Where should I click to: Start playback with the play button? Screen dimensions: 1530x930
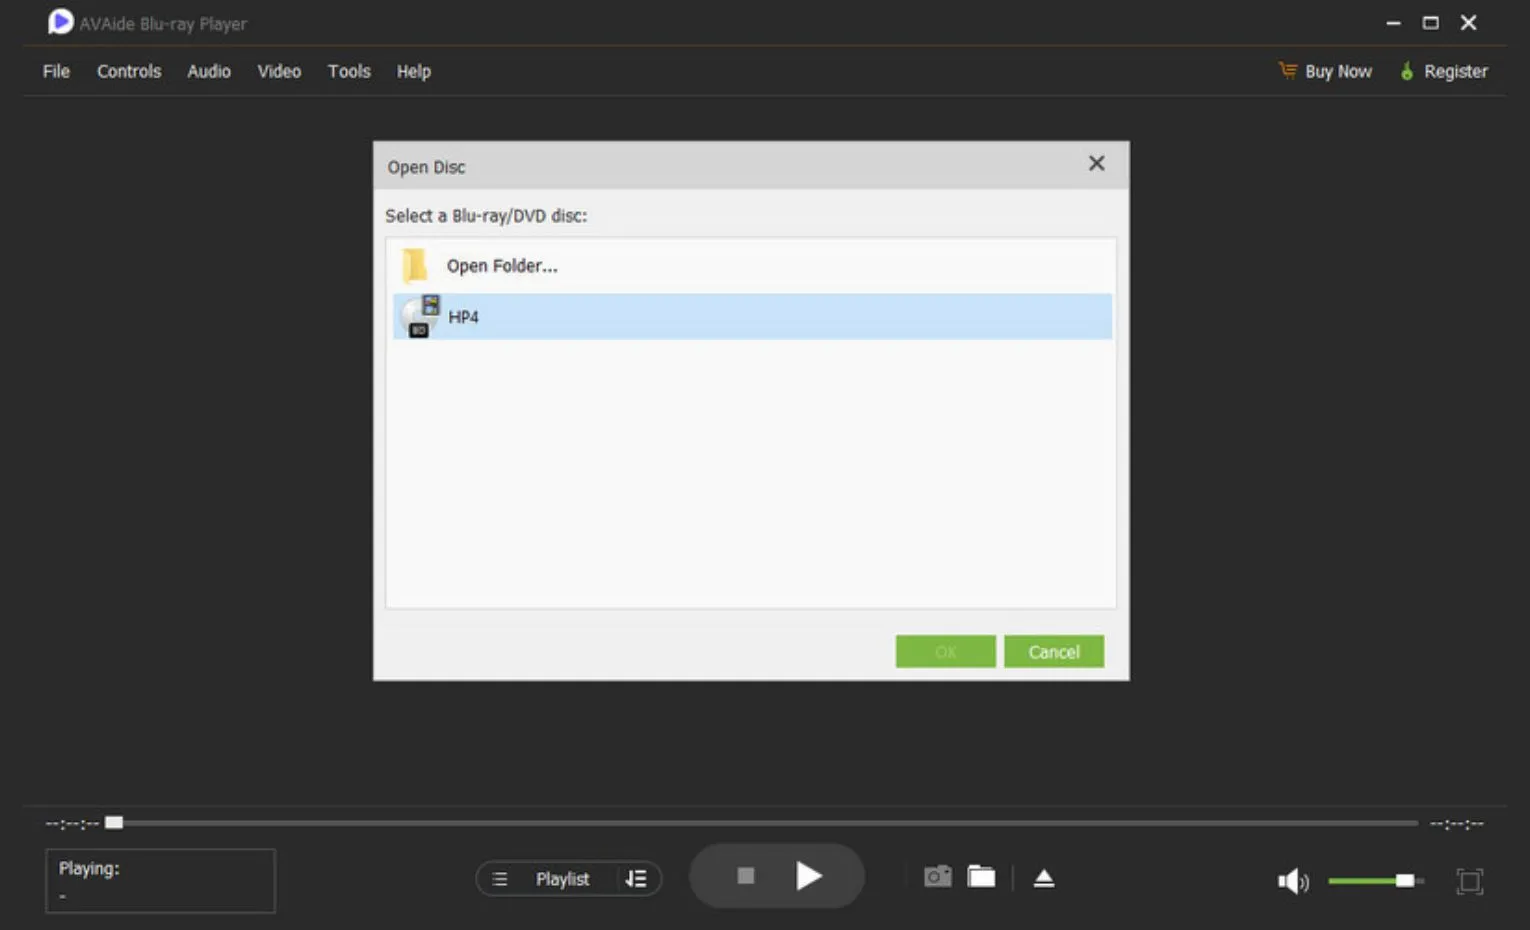click(809, 876)
